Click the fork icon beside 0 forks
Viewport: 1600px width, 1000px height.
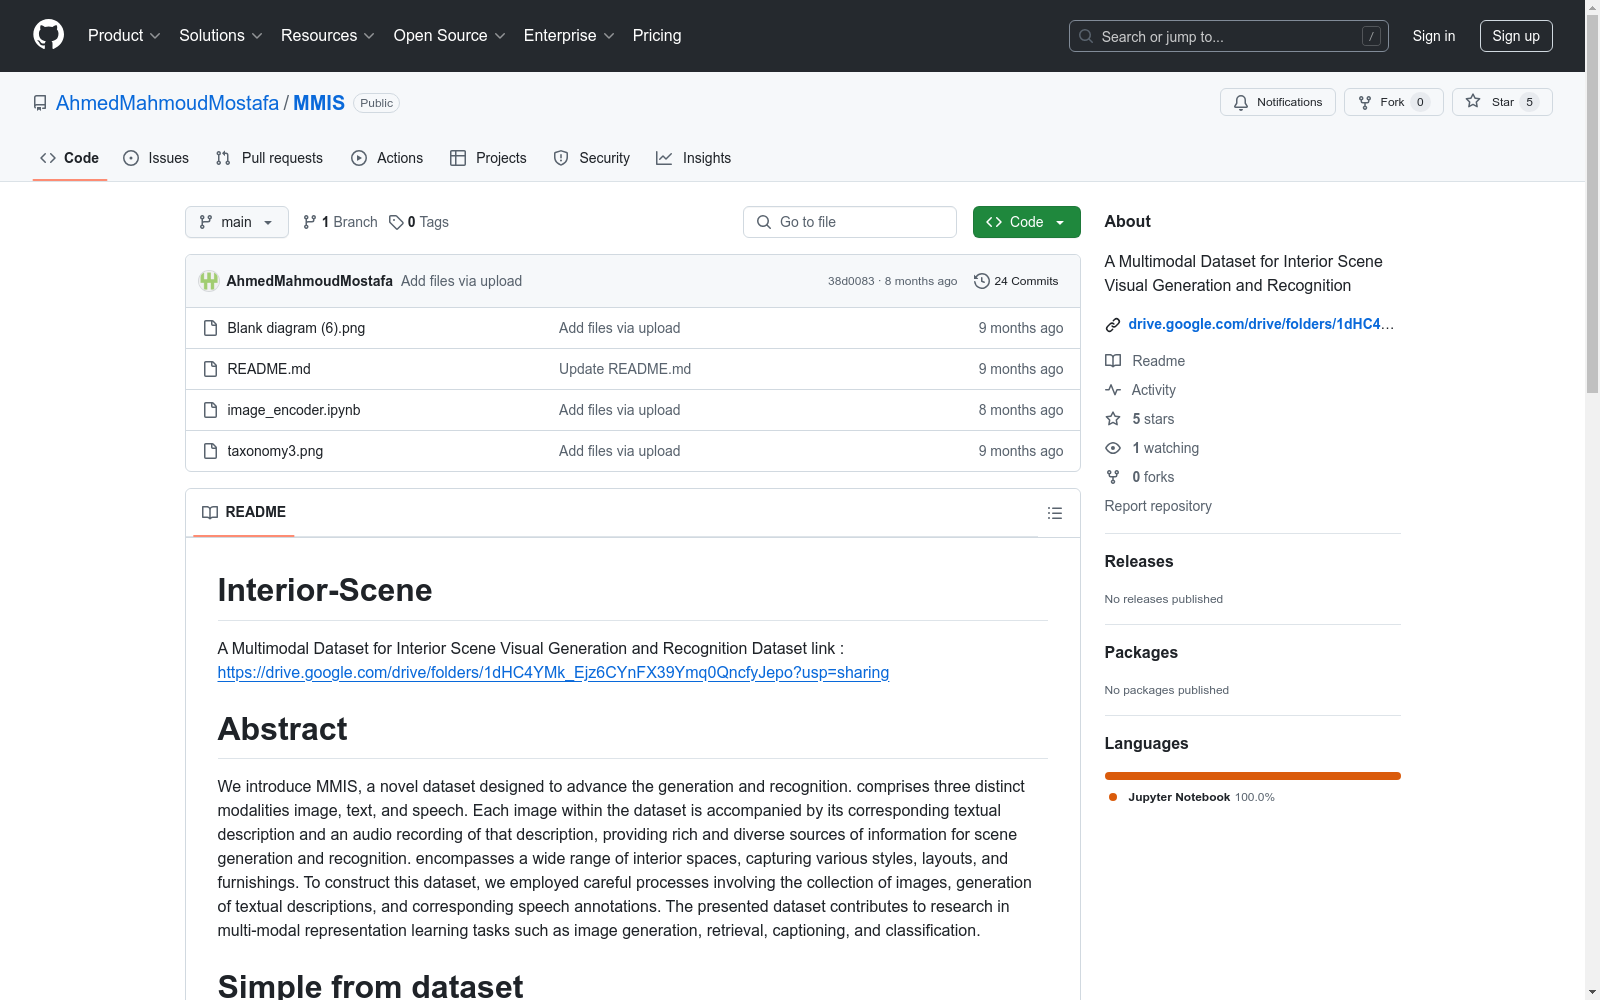tap(1113, 477)
